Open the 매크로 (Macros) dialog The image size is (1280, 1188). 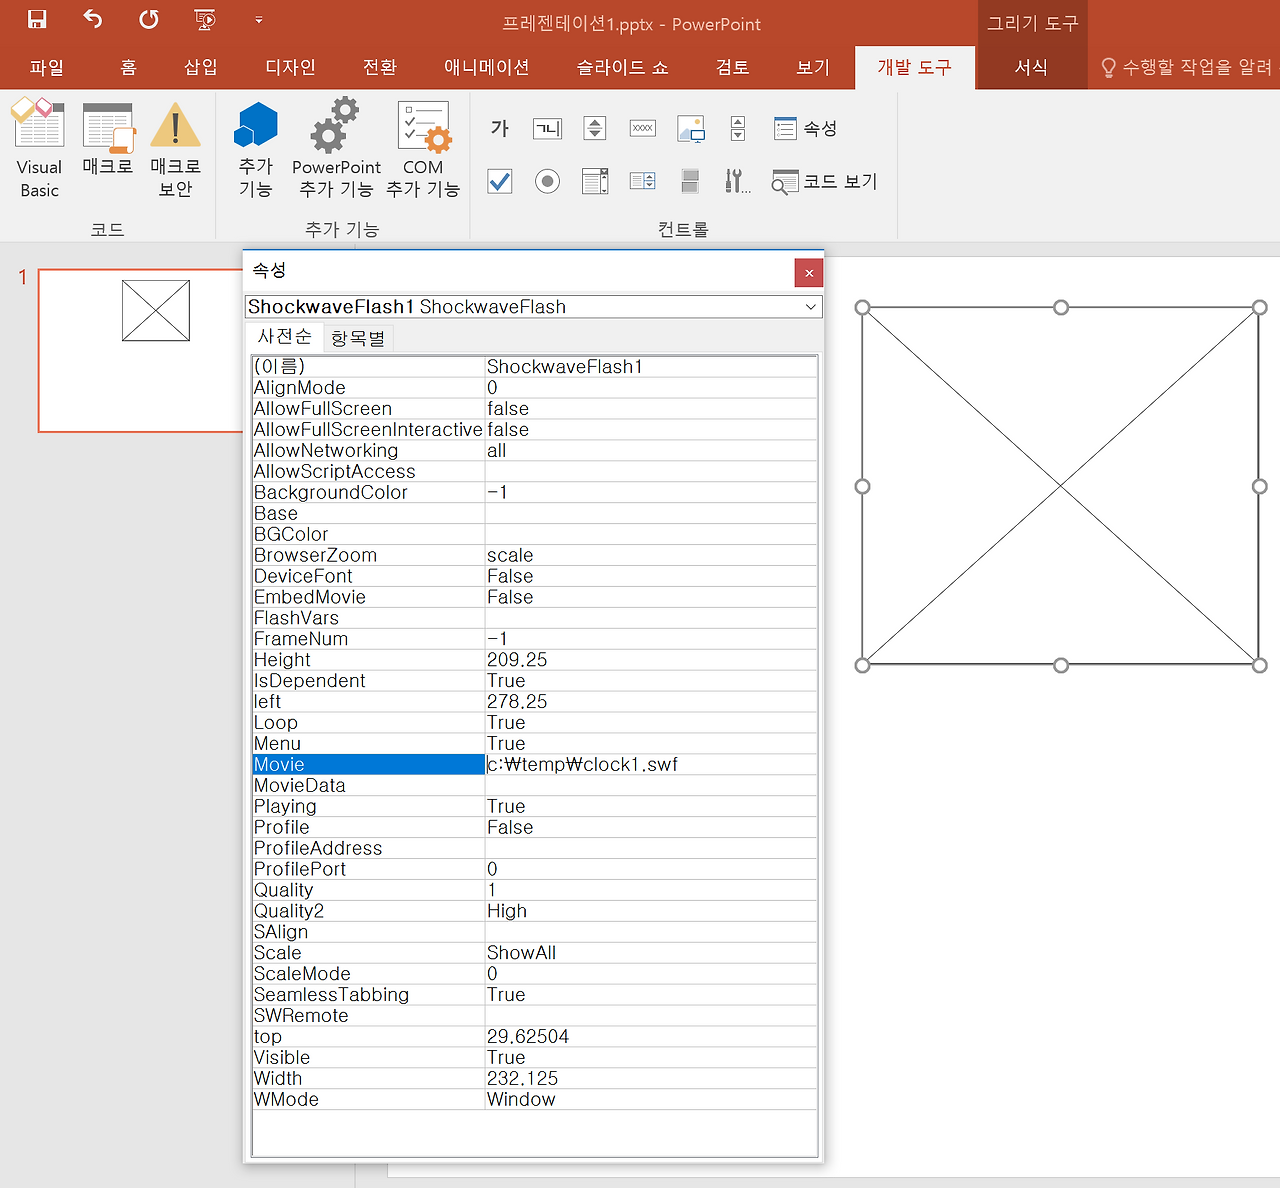tap(107, 139)
